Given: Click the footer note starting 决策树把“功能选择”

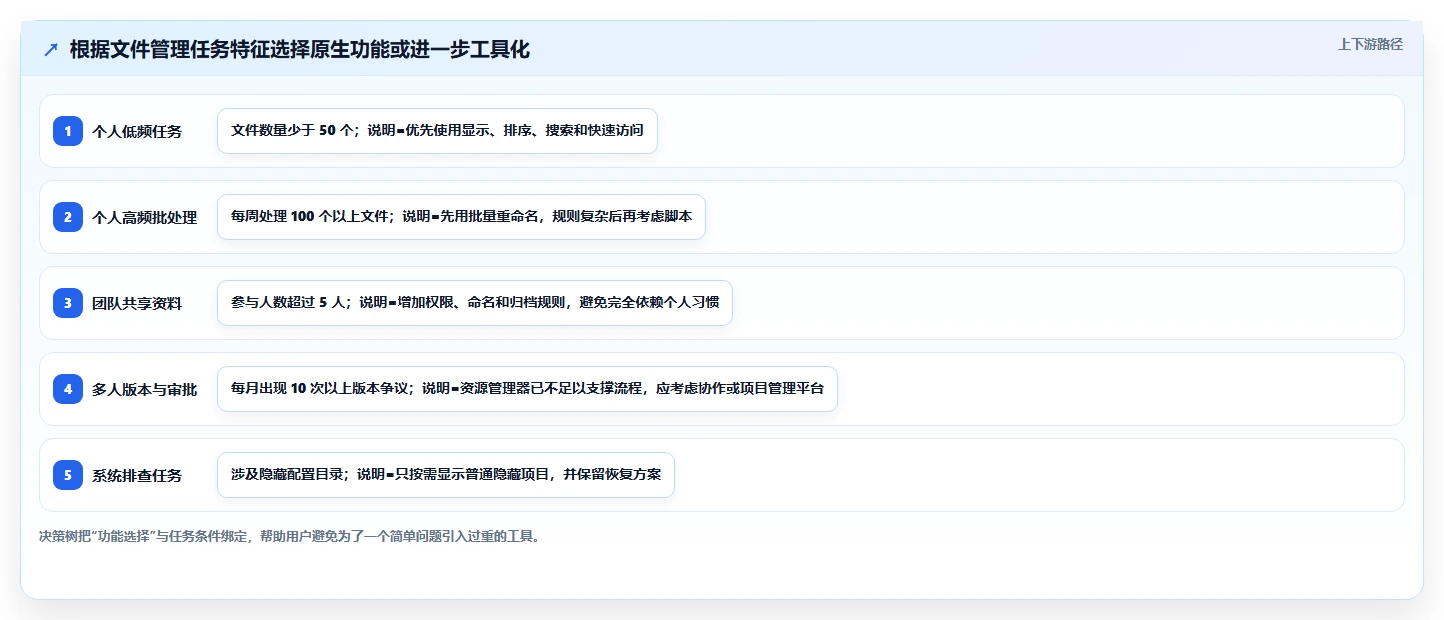Looking at the screenshot, I should [290, 536].
